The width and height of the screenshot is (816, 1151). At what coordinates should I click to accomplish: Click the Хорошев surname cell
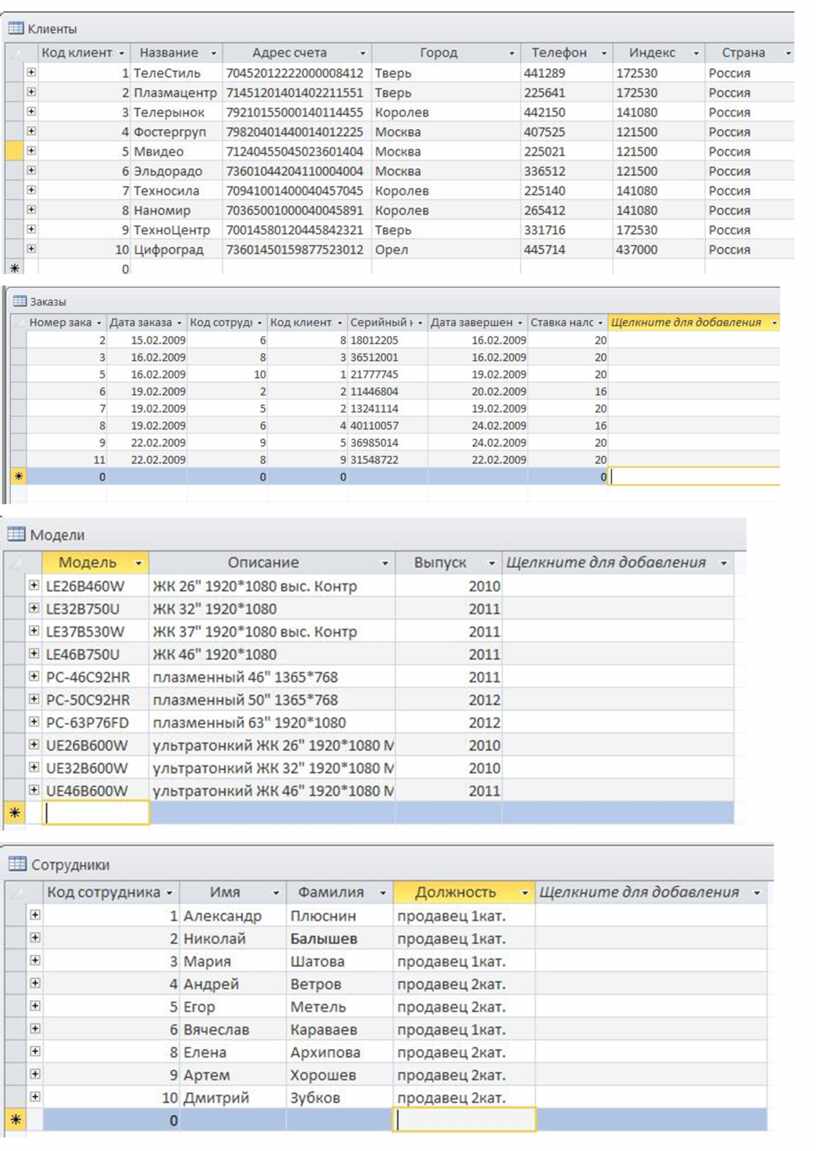coord(340,1075)
